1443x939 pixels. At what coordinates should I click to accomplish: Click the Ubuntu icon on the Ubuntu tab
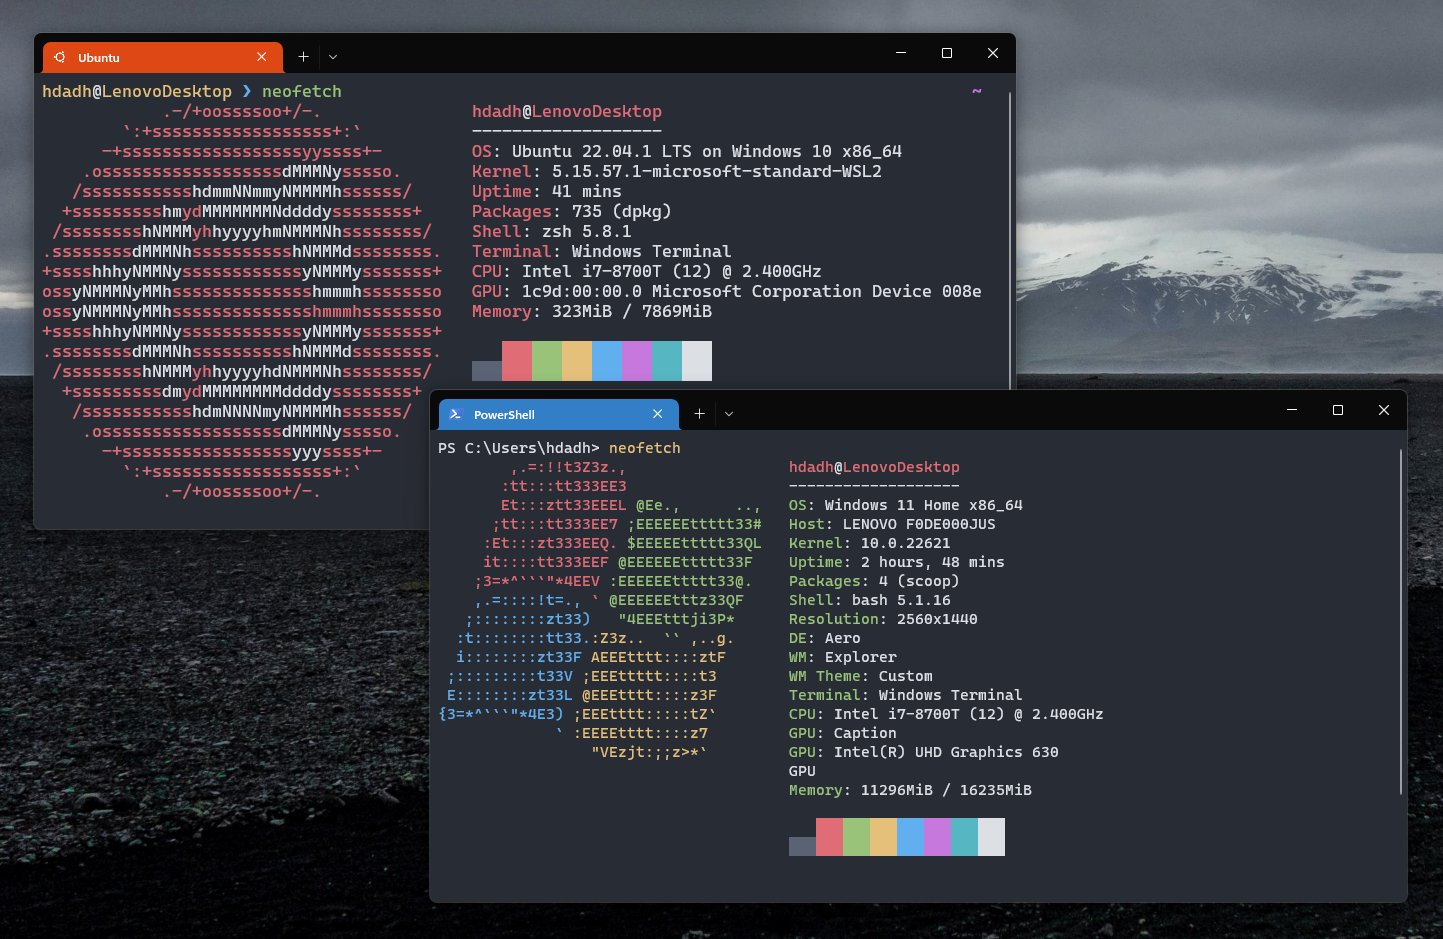pyautogui.click(x=59, y=57)
